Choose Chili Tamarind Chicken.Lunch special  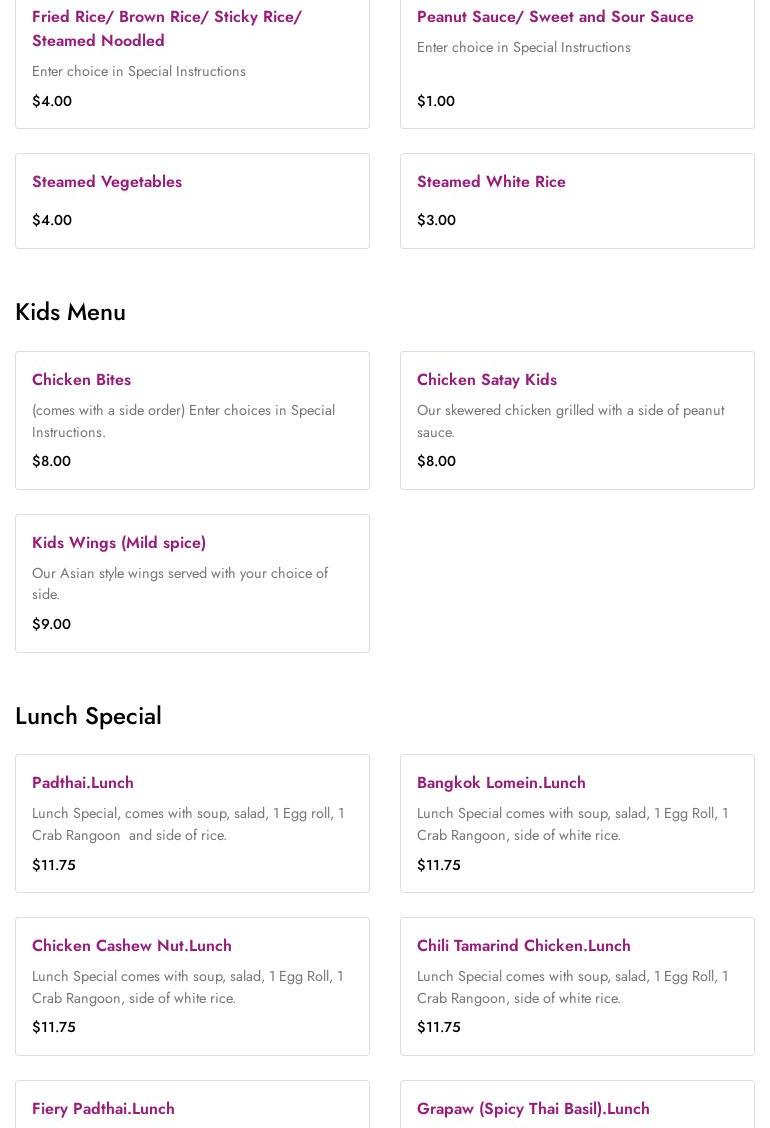pyautogui.click(x=523, y=946)
